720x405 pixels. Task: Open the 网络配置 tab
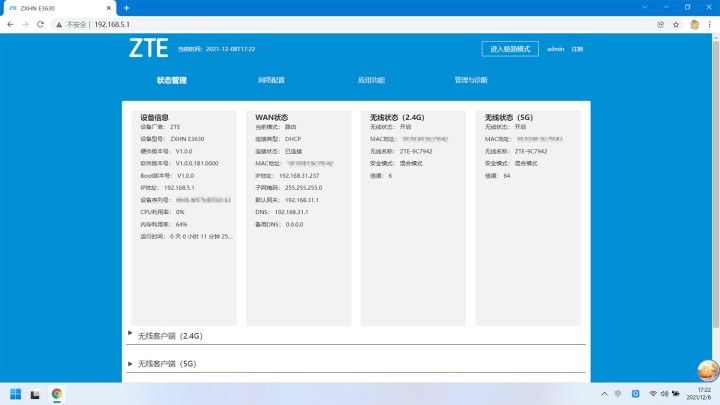tap(271, 80)
